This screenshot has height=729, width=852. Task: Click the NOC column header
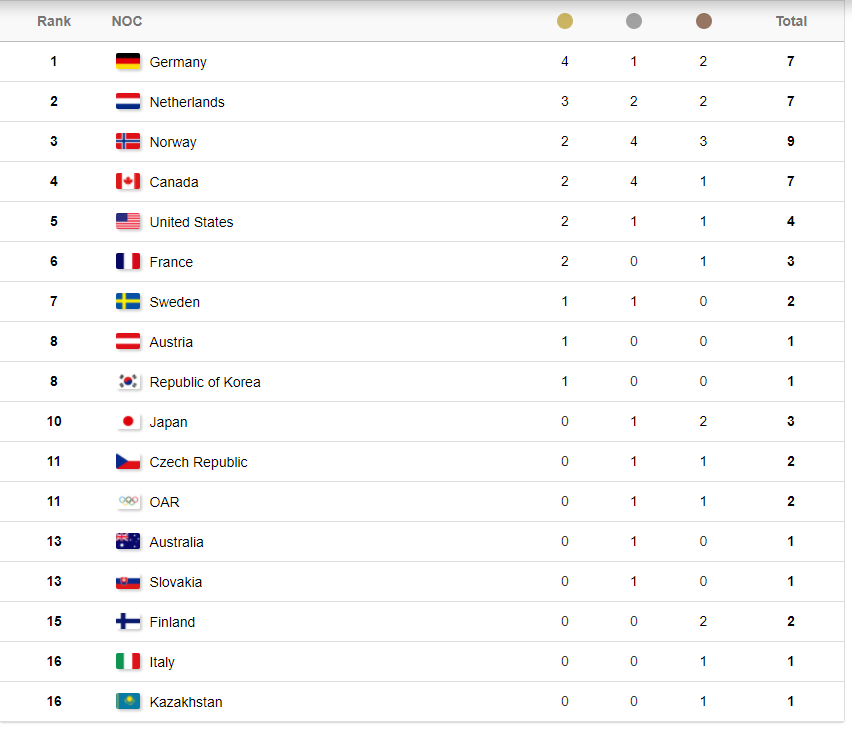[127, 21]
